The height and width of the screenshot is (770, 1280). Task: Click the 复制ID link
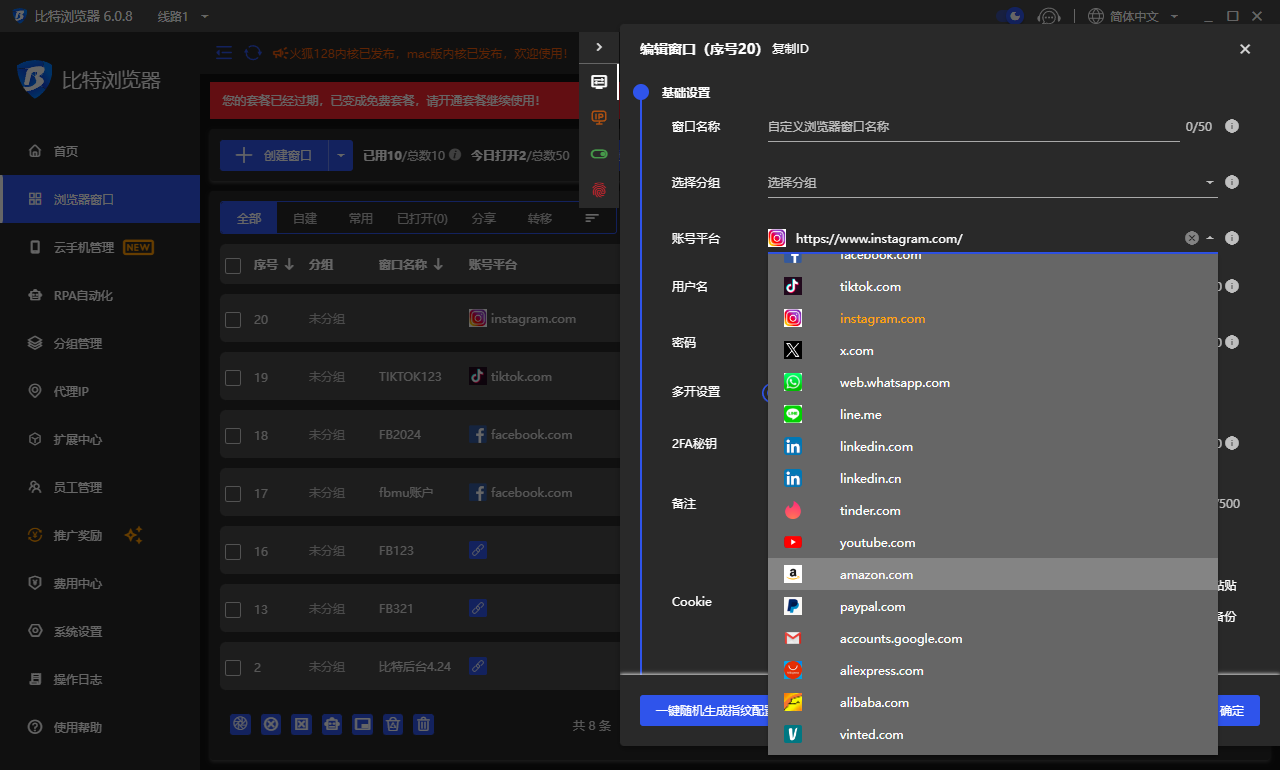[790, 49]
